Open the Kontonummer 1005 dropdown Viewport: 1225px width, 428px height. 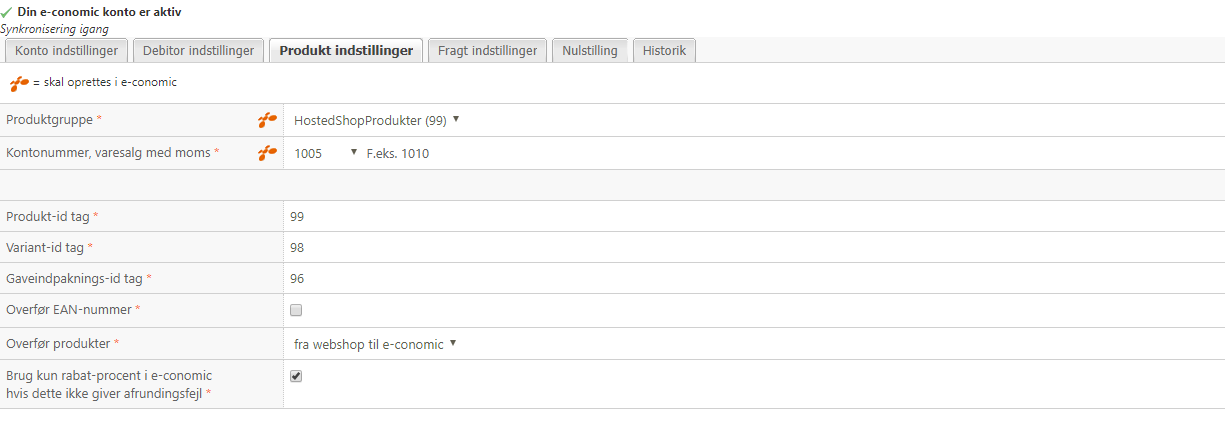point(326,153)
